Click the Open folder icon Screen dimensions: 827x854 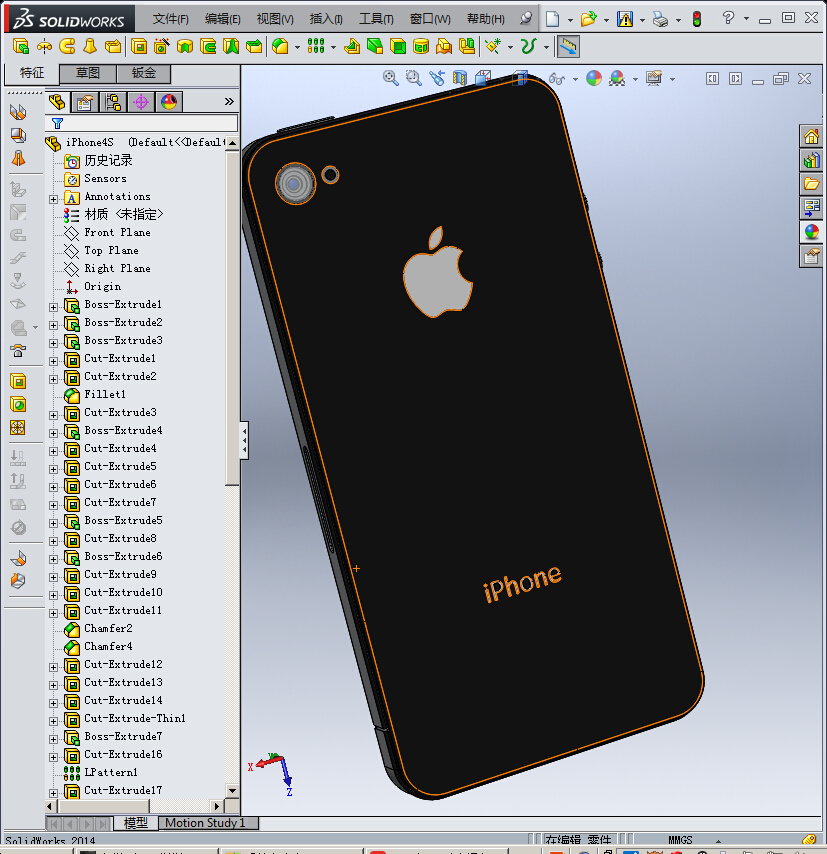coord(588,20)
